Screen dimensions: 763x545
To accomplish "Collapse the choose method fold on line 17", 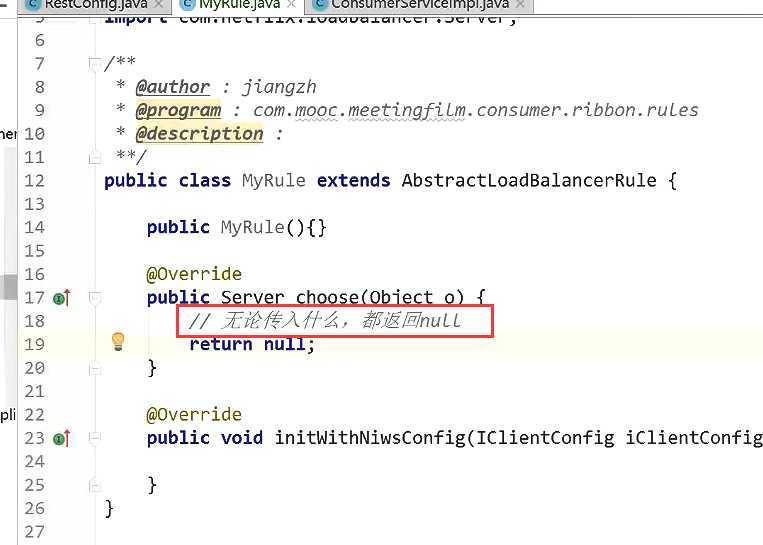I will click(x=94, y=298).
